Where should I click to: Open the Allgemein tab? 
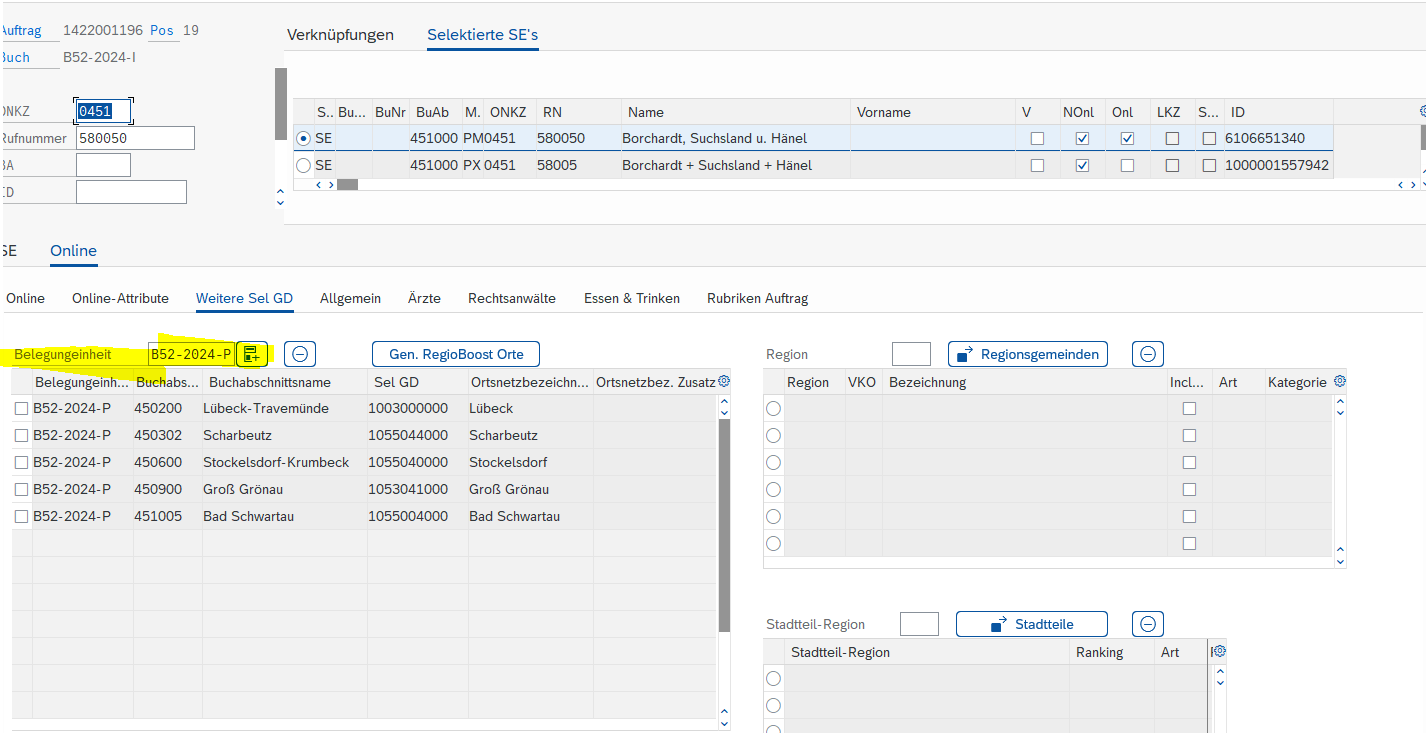point(350,298)
